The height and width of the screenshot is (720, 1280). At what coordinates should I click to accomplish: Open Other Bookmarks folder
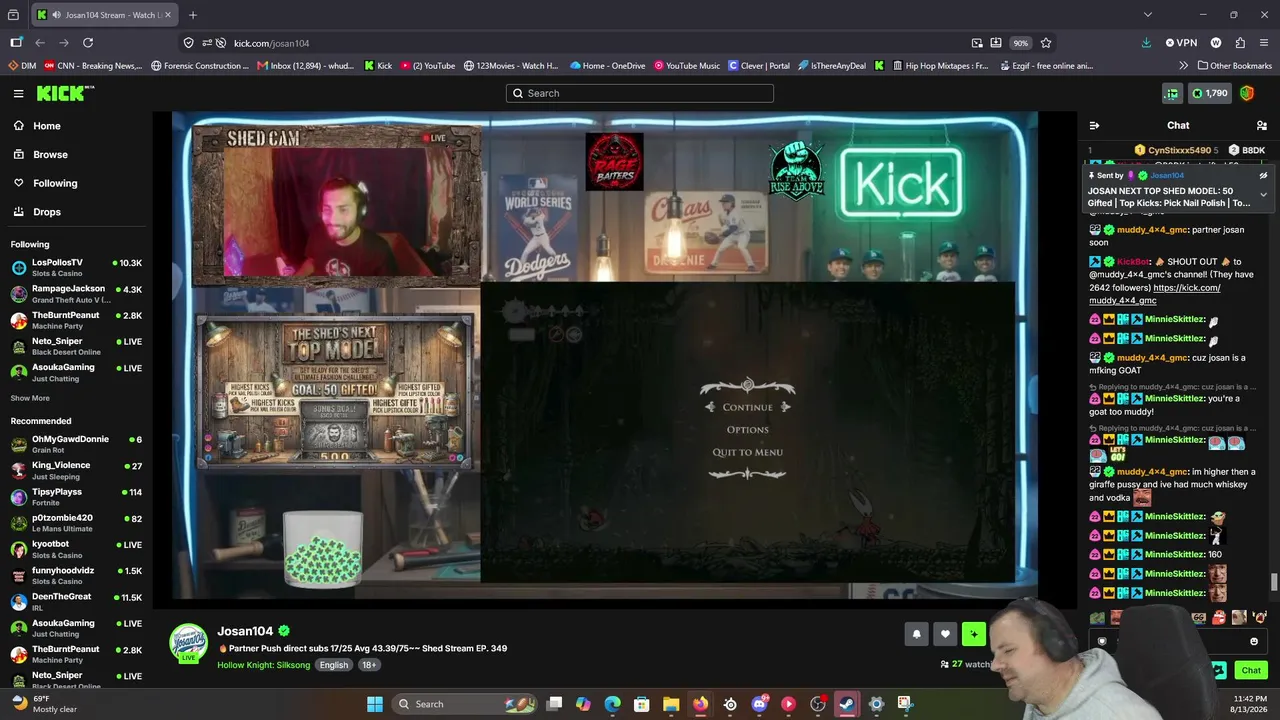[x=1234, y=66]
